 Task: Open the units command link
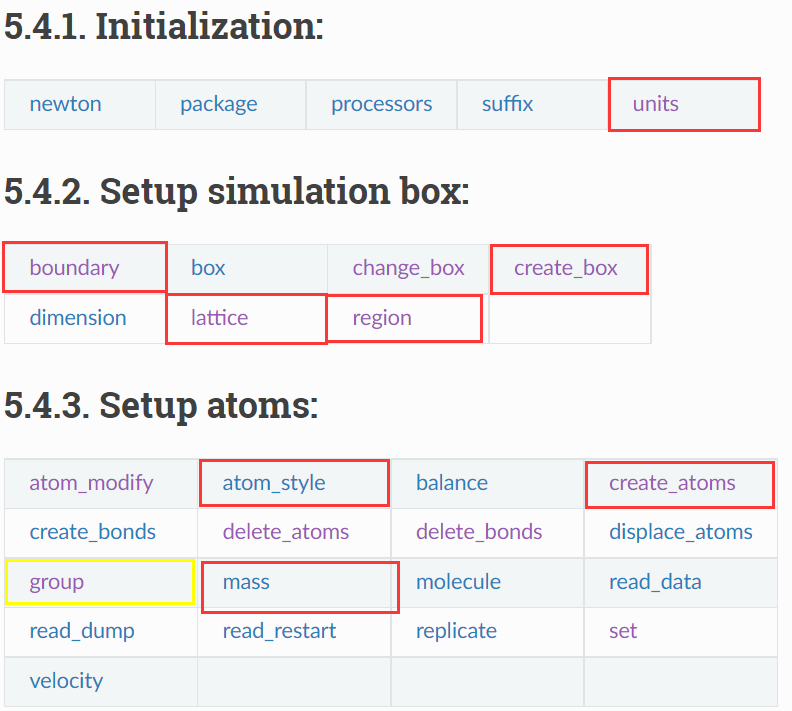click(655, 104)
